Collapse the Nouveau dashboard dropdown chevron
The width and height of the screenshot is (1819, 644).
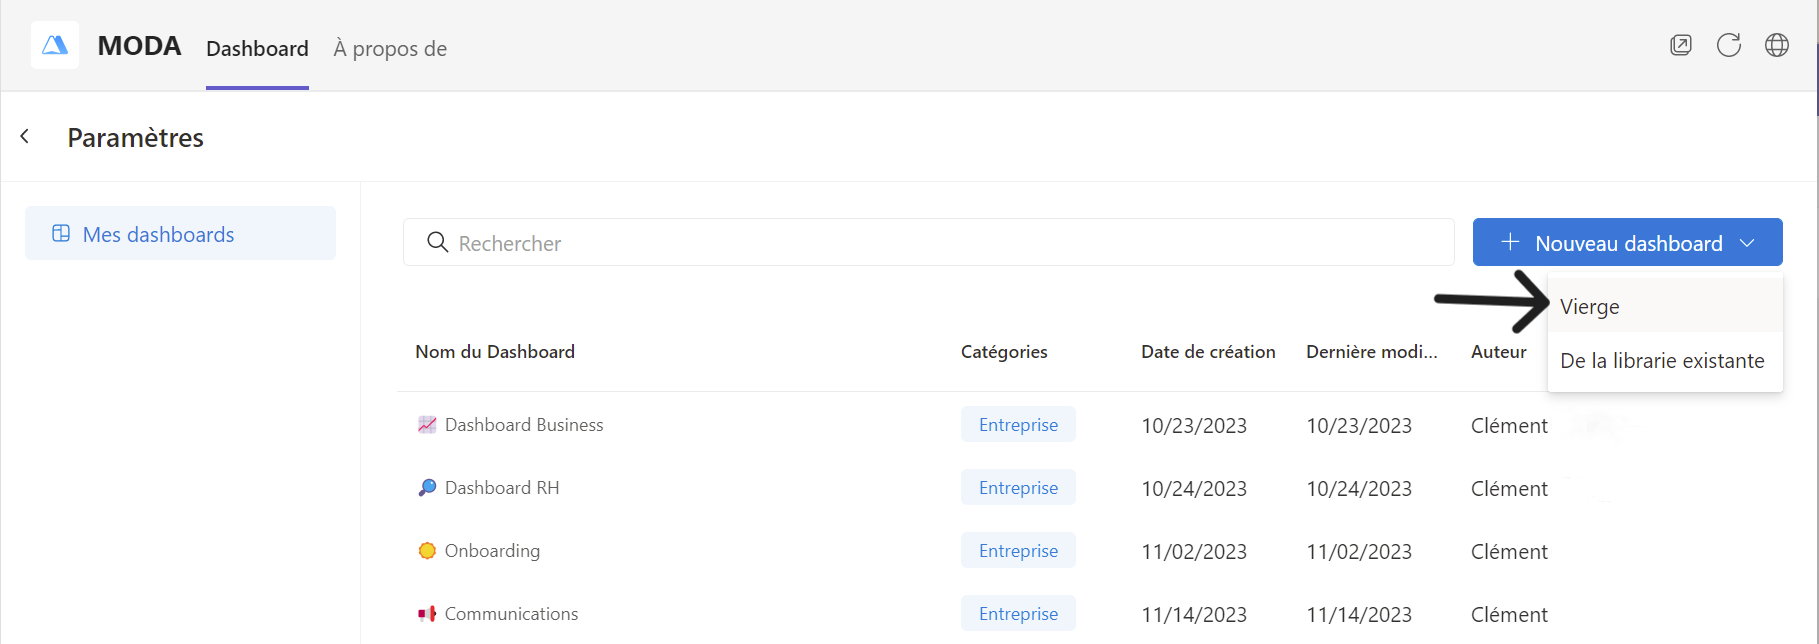[x=1747, y=243]
